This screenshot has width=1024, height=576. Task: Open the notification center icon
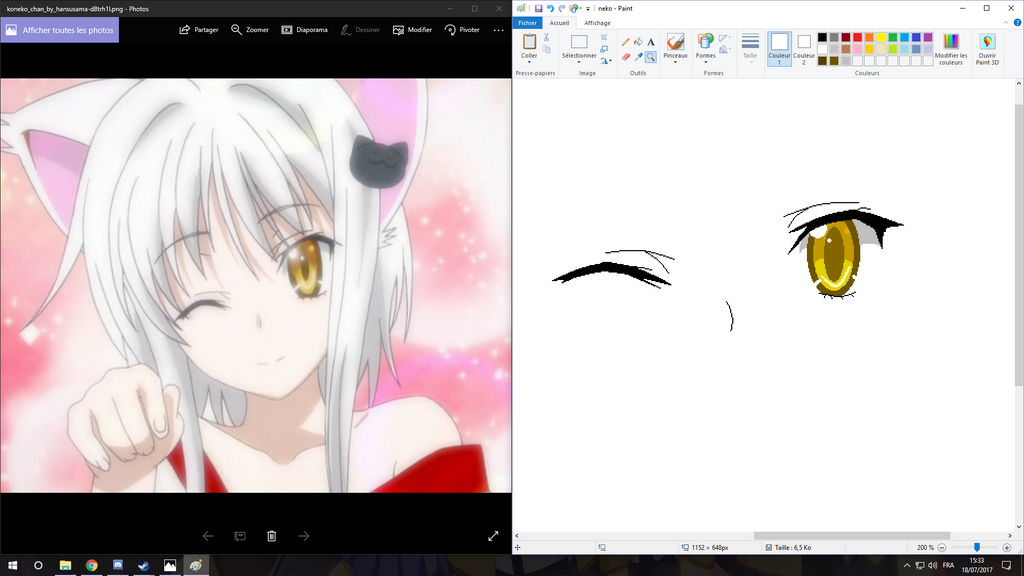[1006, 566]
